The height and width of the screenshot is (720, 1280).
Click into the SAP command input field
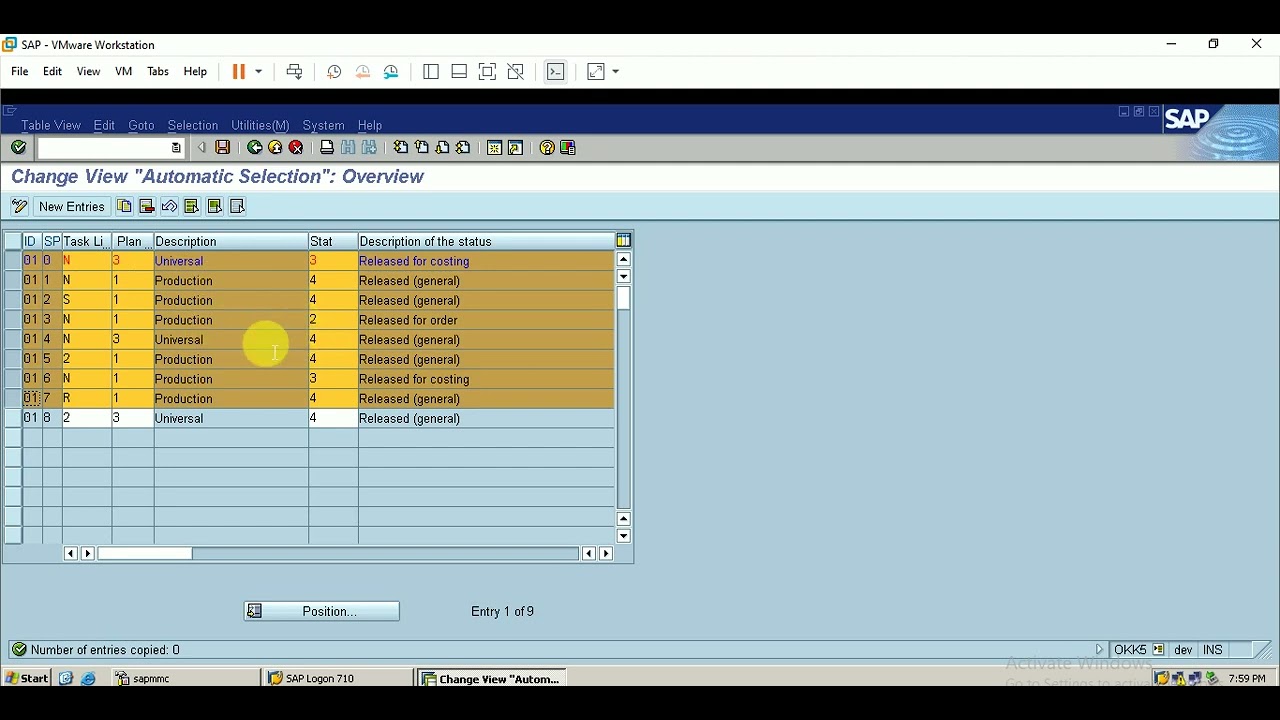coord(104,148)
